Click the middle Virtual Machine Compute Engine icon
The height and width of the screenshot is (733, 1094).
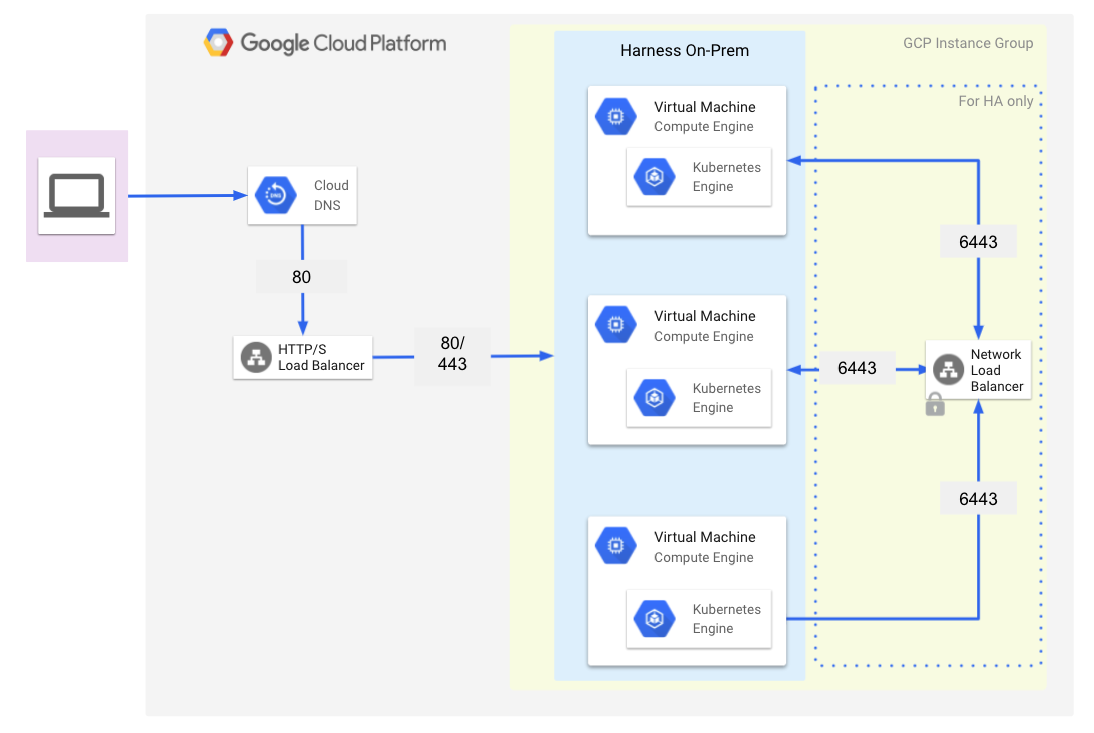pos(615,325)
